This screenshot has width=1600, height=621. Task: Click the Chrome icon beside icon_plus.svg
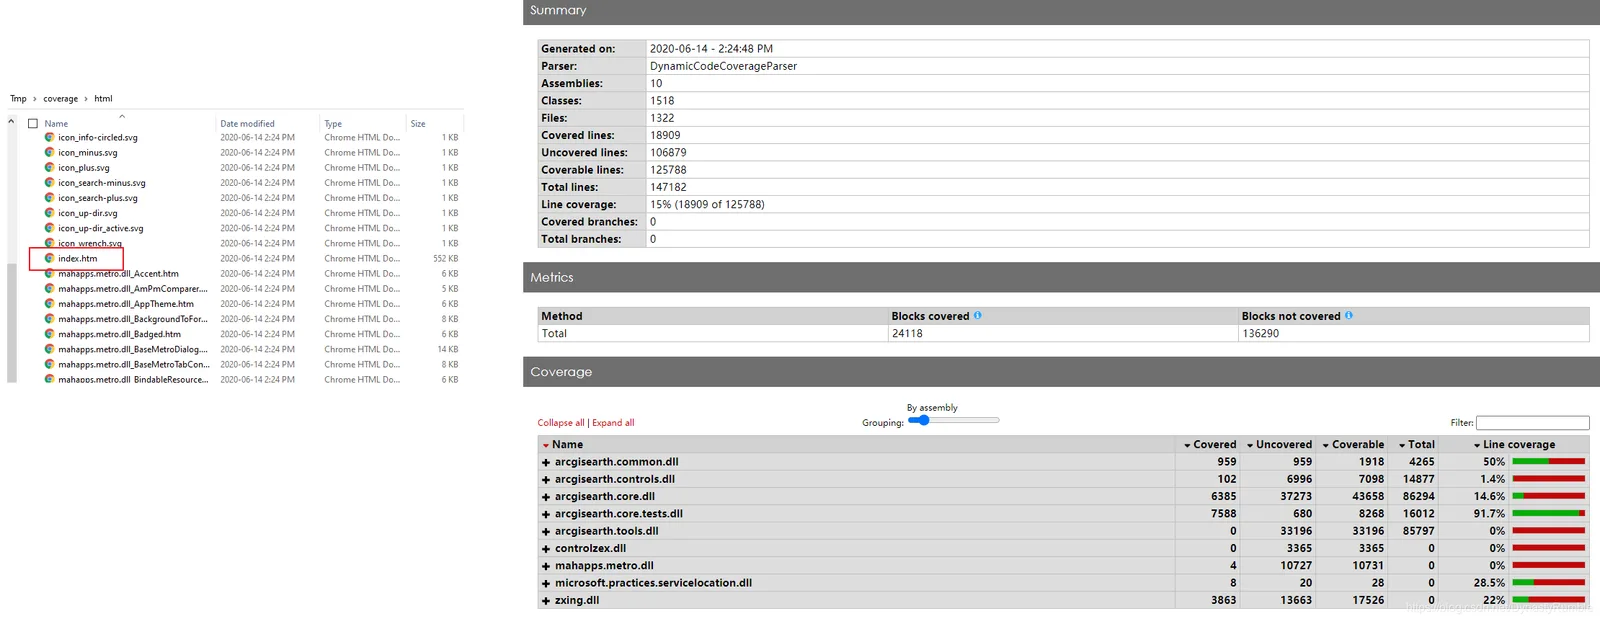tap(49, 167)
